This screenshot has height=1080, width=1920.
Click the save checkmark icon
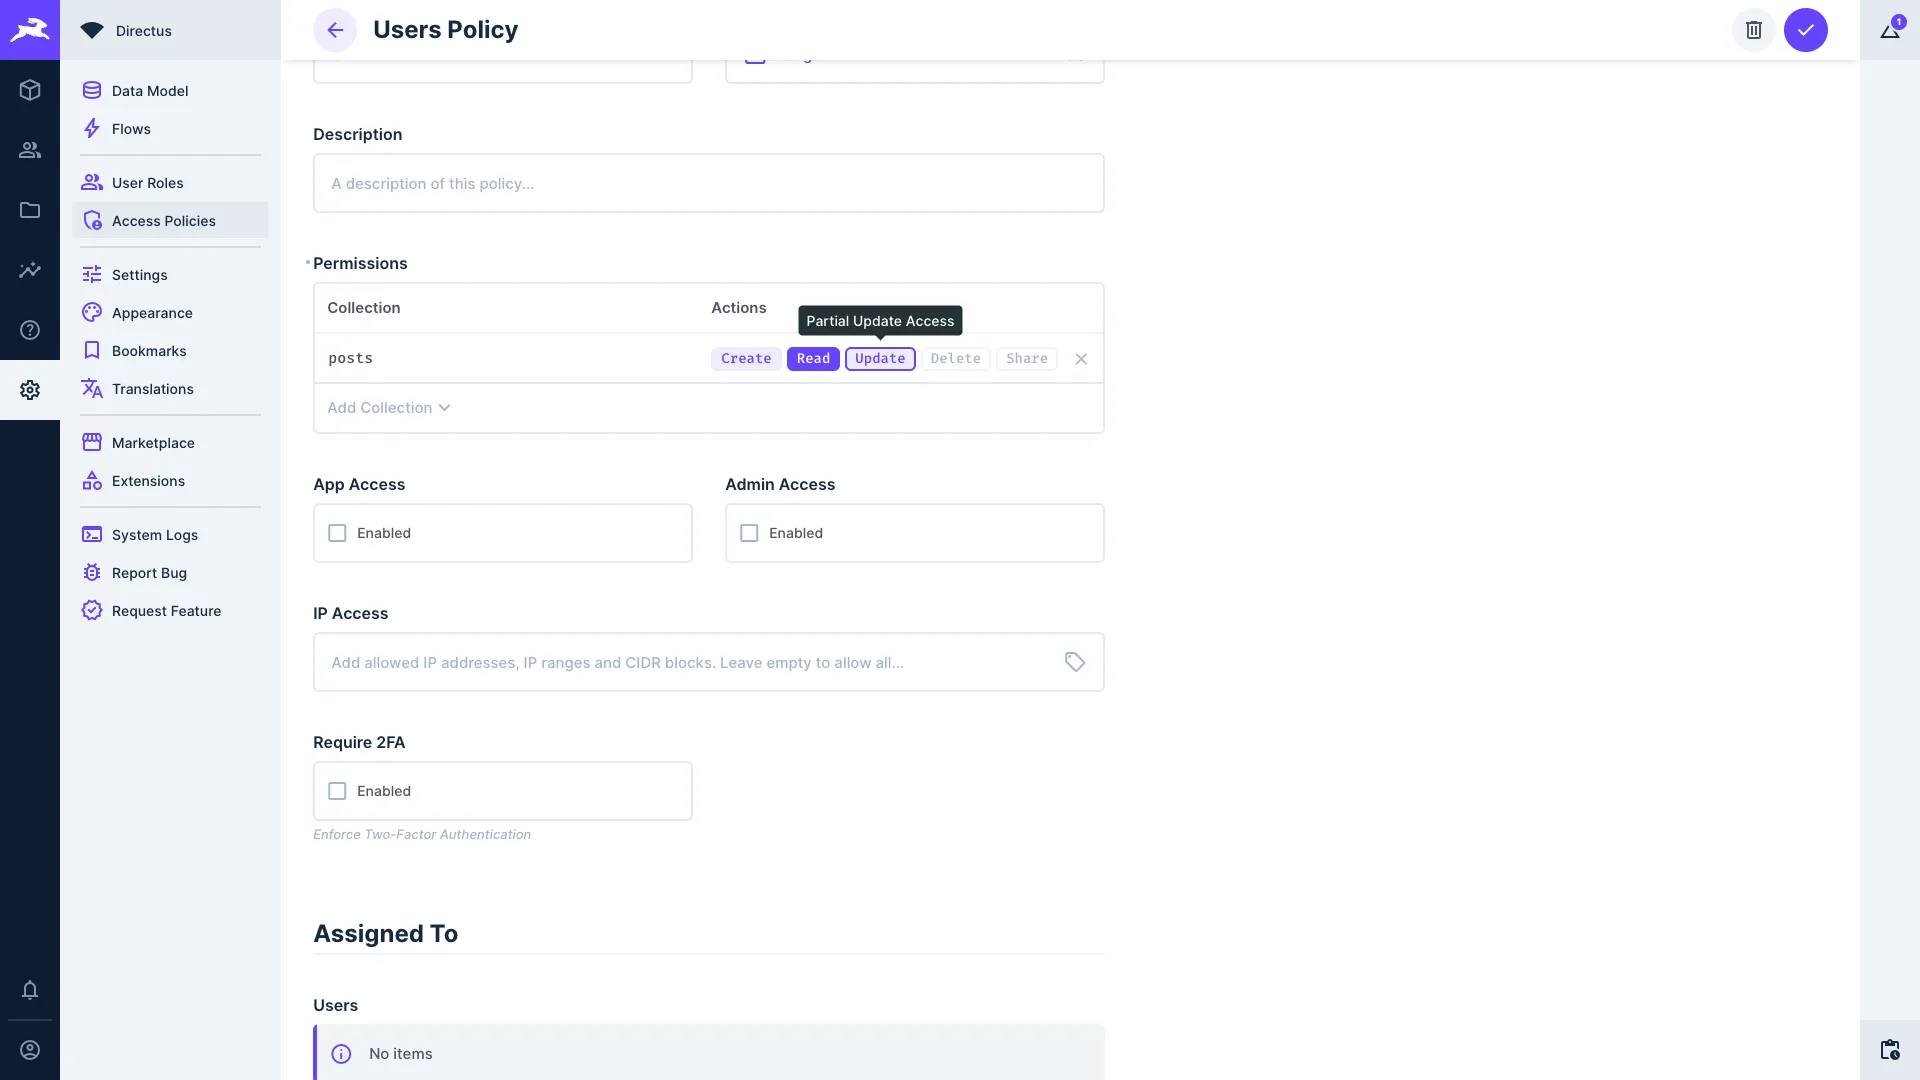click(1805, 29)
